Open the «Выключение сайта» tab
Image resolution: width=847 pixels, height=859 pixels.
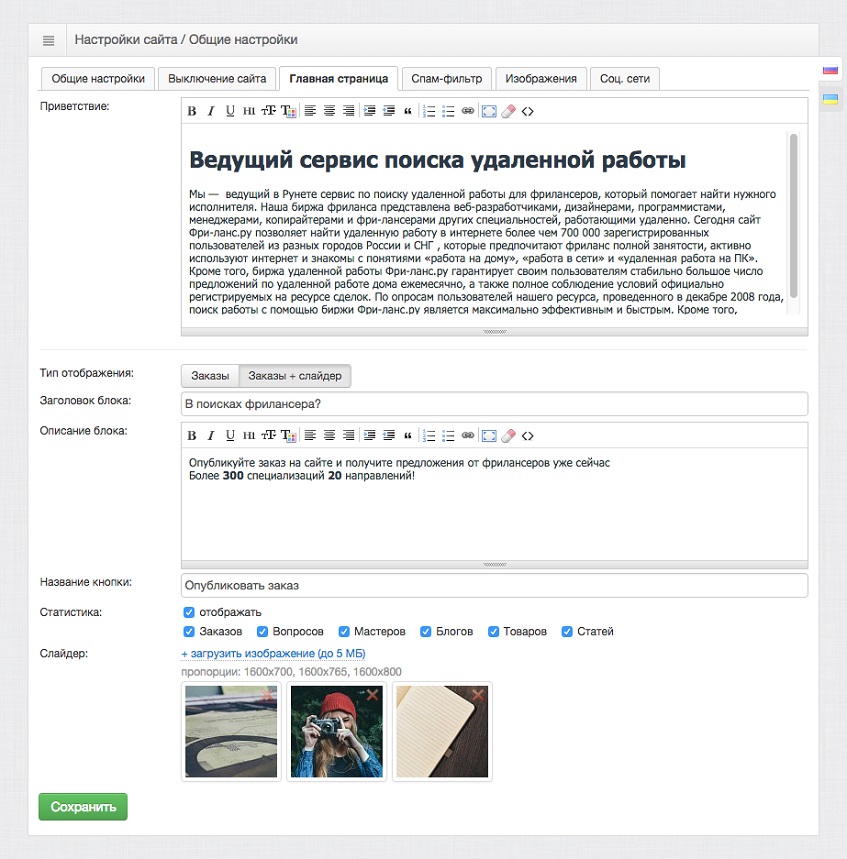[217, 79]
